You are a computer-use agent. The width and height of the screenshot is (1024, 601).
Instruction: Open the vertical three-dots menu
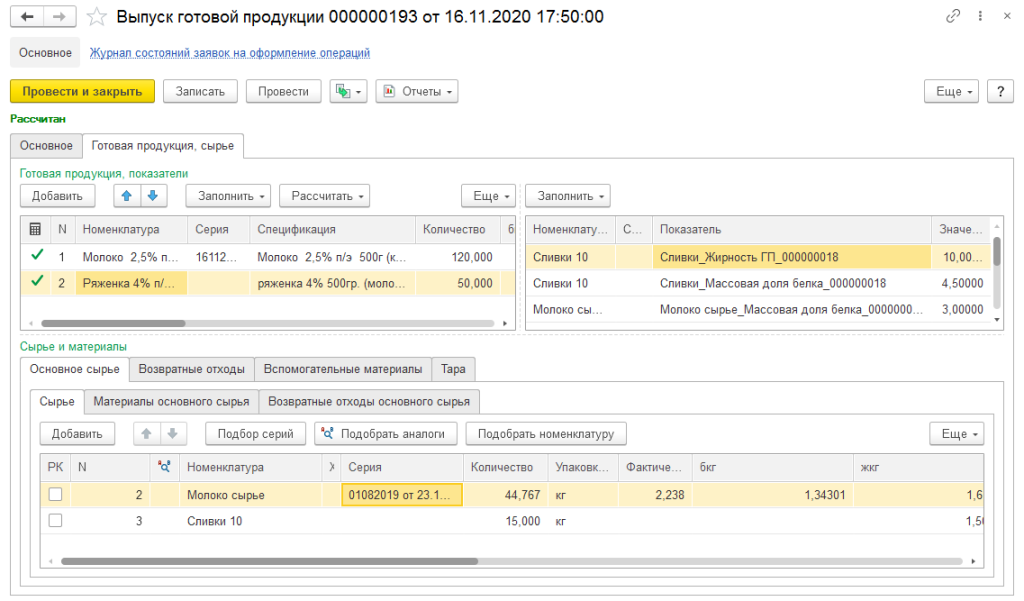[x=980, y=16]
